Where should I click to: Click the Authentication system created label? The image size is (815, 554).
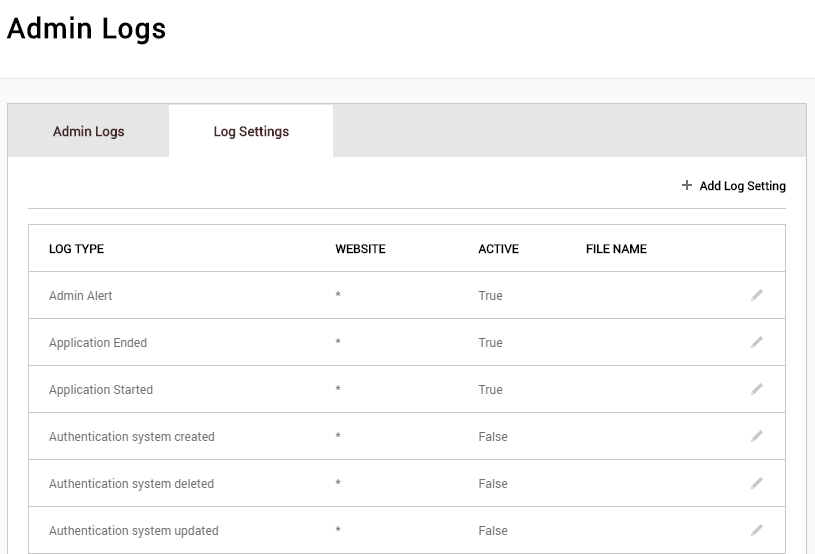click(132, 437)
